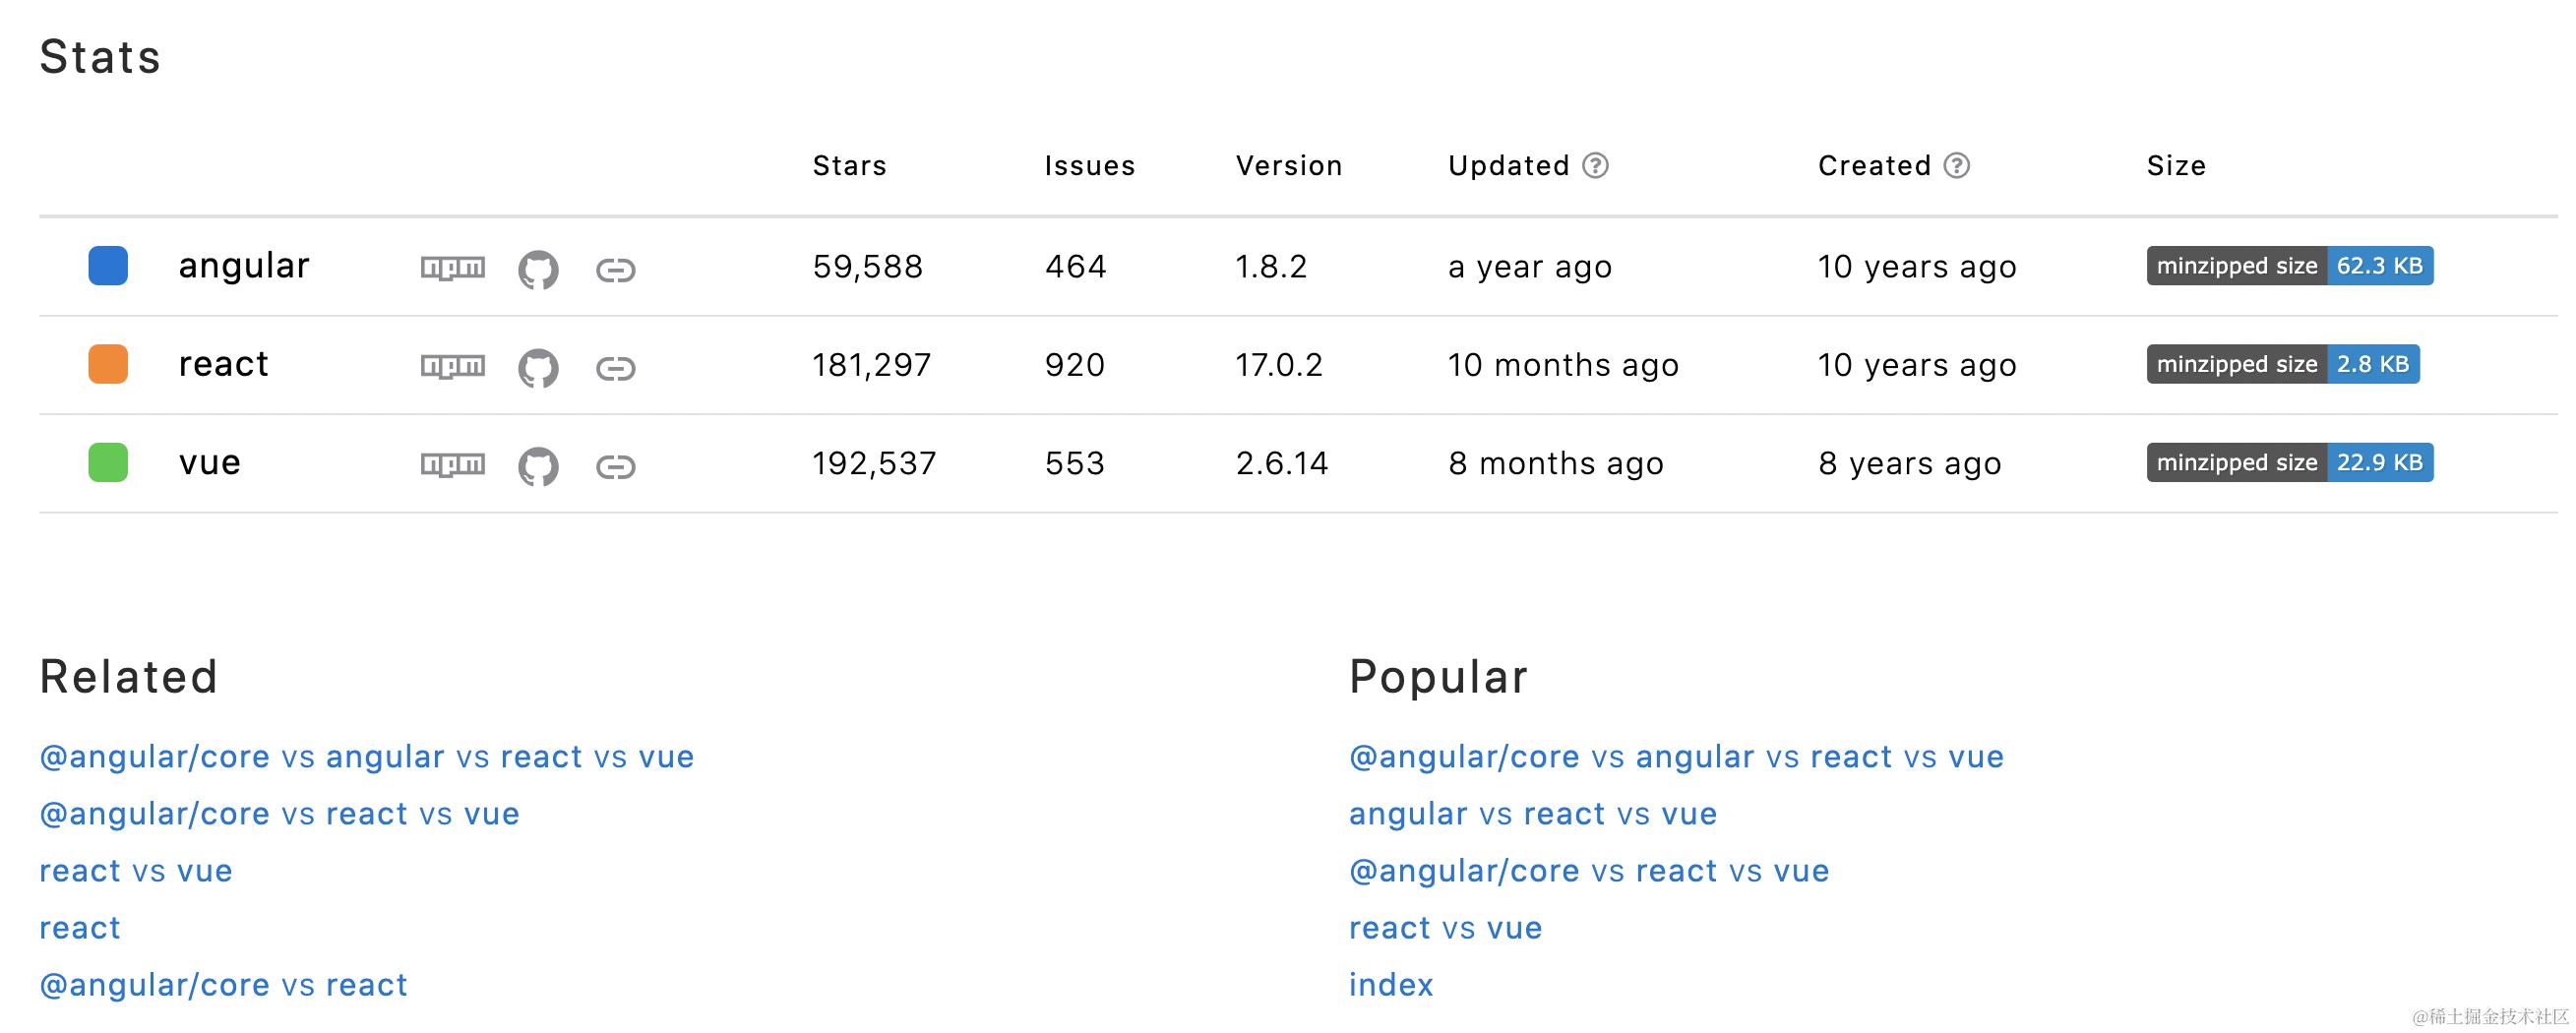Viewport: 2576px width, 1033px height.
Task: Click react's version 17.0.2
Action: (x=1279, y=365)
